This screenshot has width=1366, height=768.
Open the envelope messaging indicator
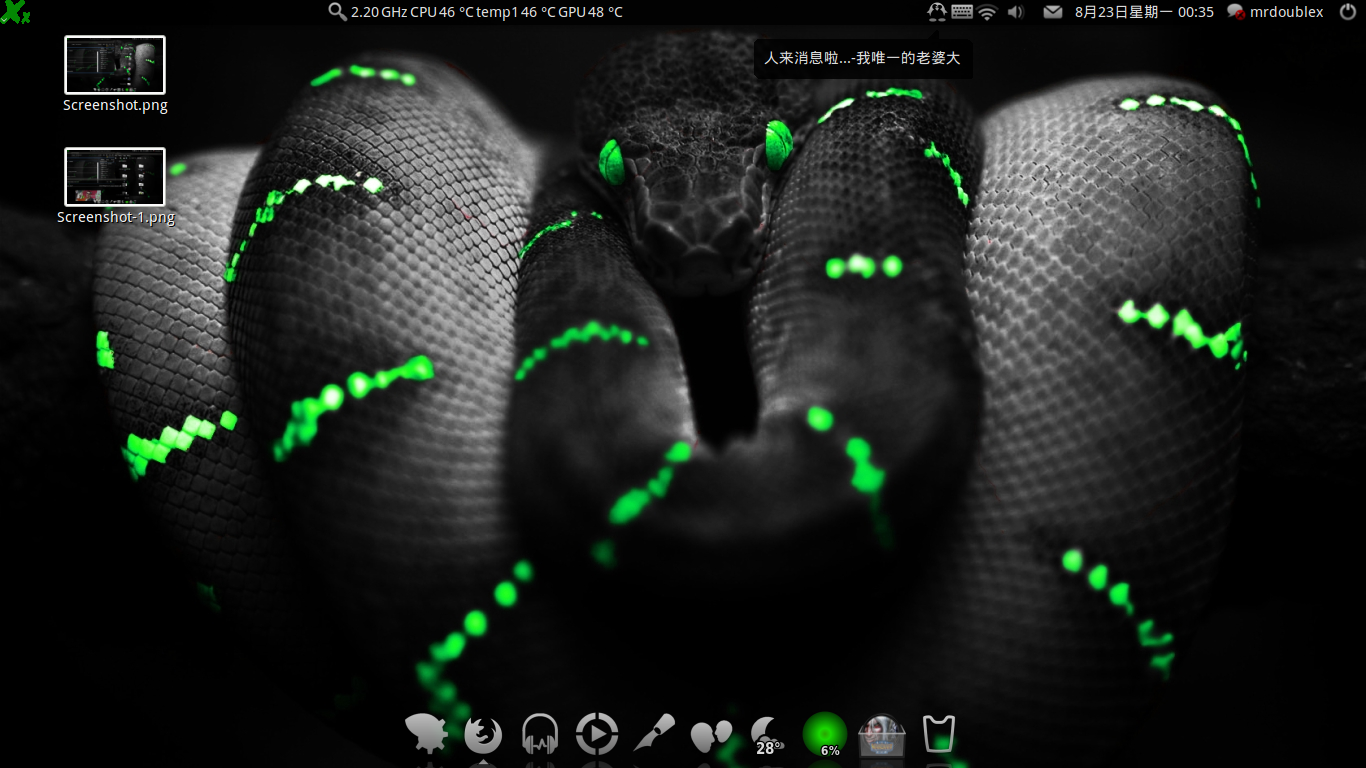(x=1053, y=12)
